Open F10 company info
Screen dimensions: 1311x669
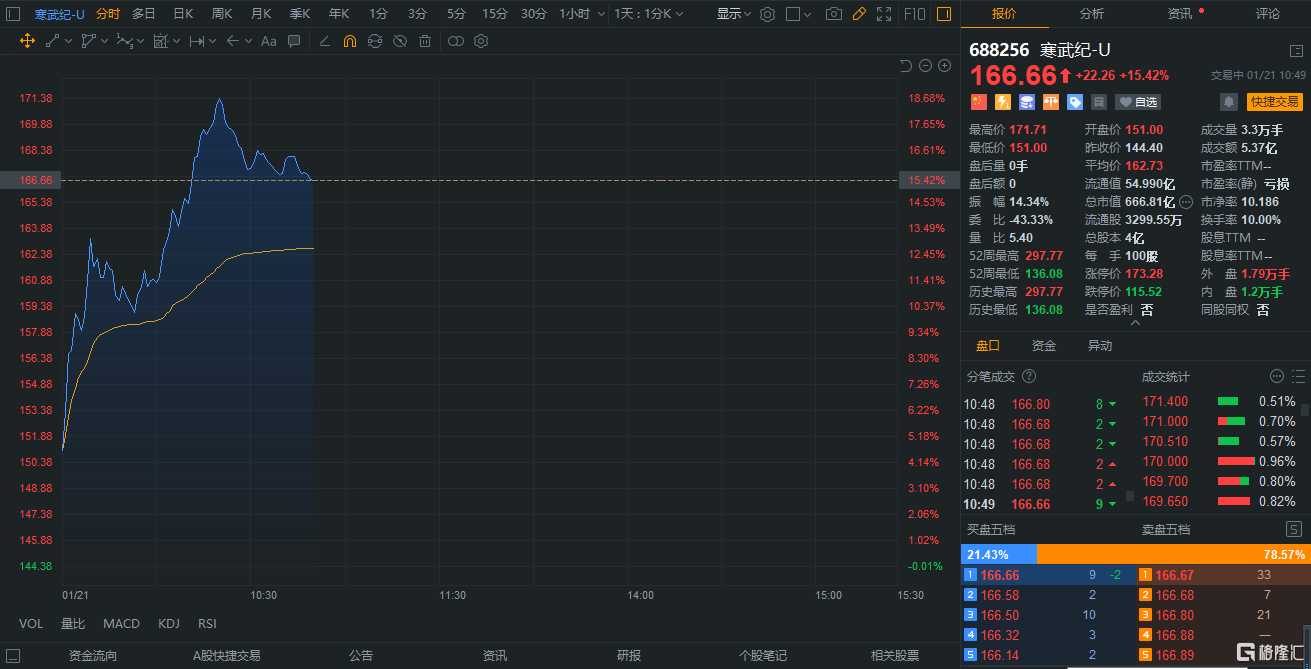tap(914, 14)
